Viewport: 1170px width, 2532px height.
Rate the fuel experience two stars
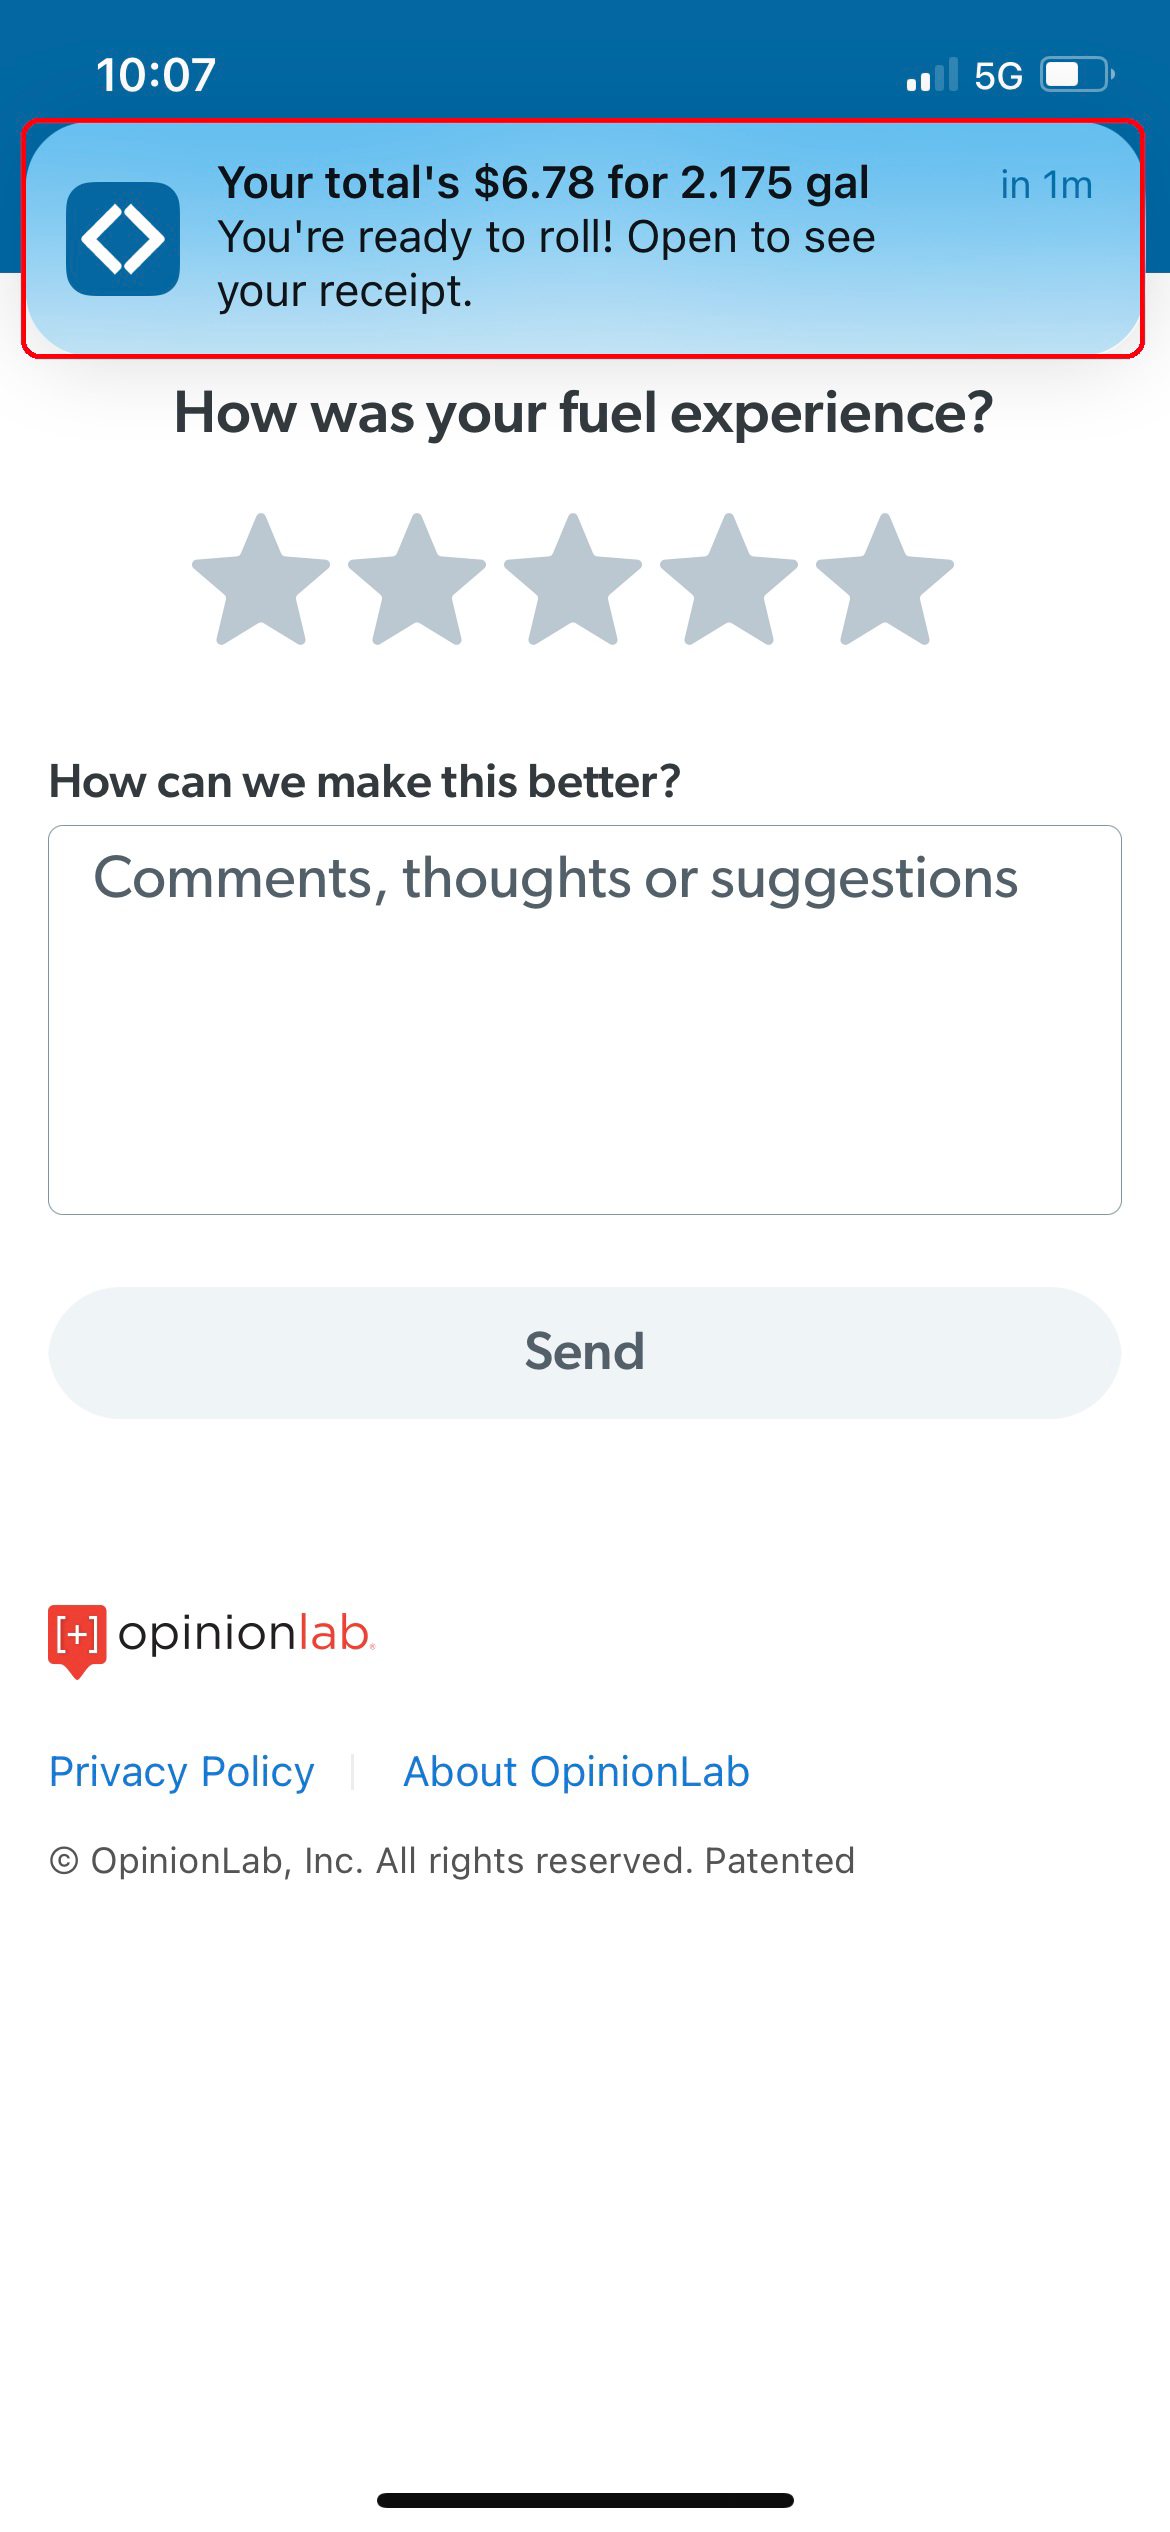point(417,580)
